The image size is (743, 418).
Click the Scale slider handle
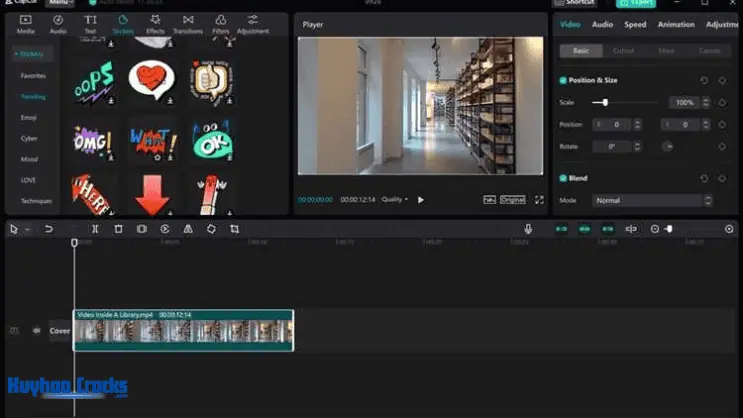click(x=605, y=102)
